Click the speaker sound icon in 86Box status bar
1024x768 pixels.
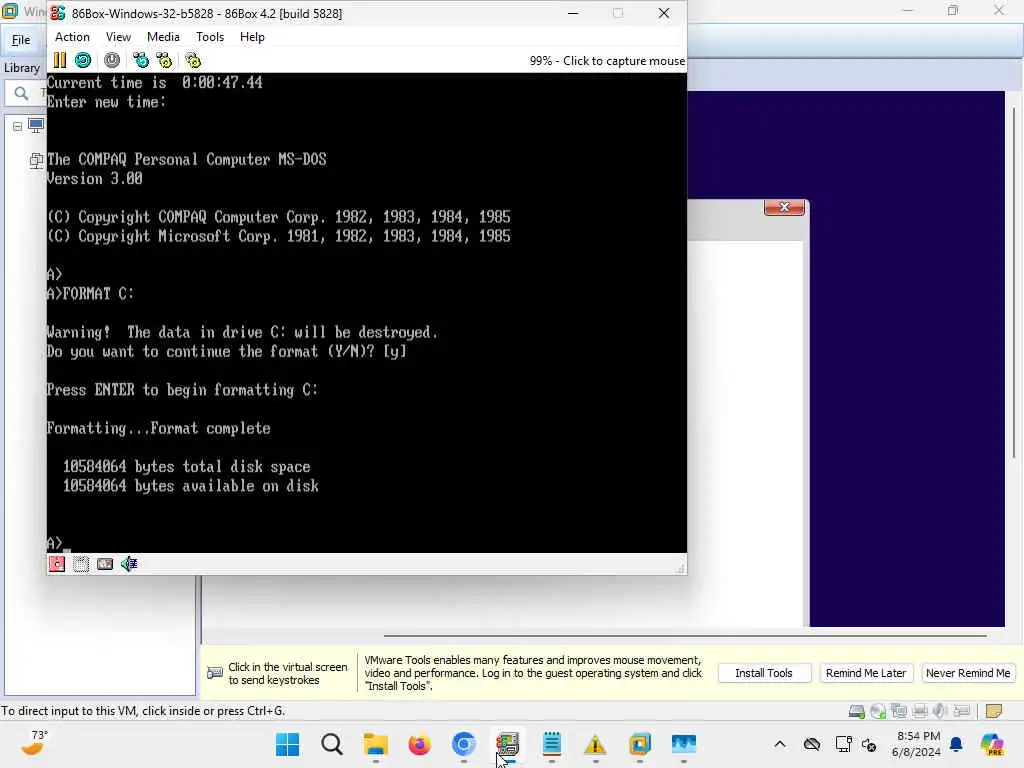click(x=129, y=564)
